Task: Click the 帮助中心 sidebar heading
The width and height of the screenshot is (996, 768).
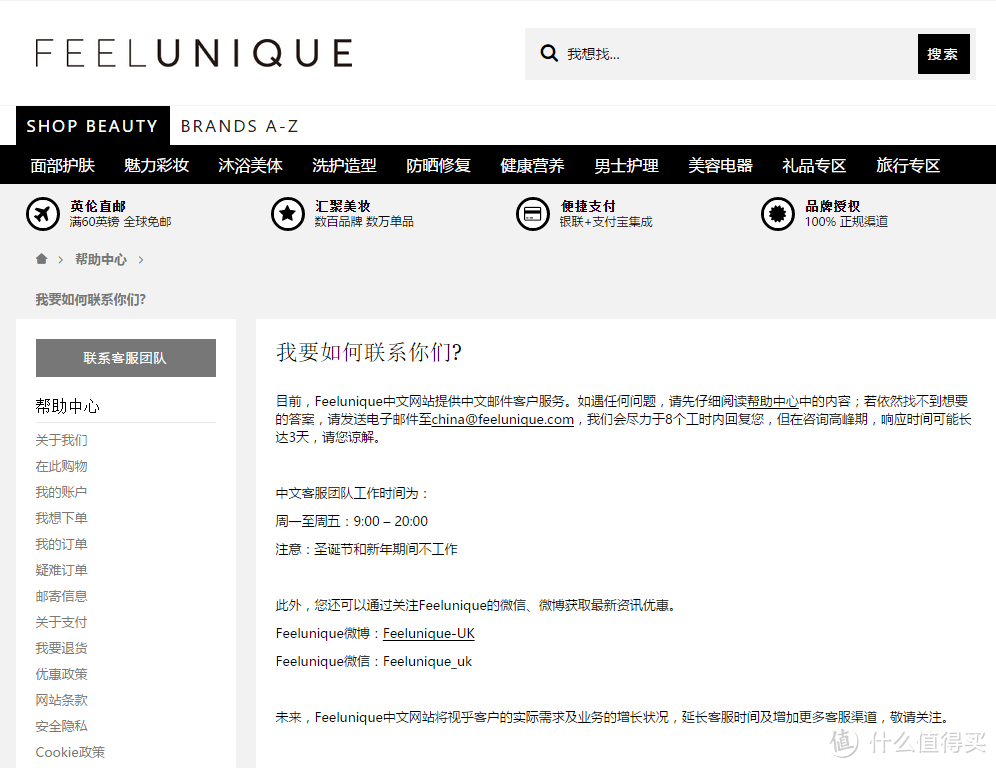Action: 67,406
